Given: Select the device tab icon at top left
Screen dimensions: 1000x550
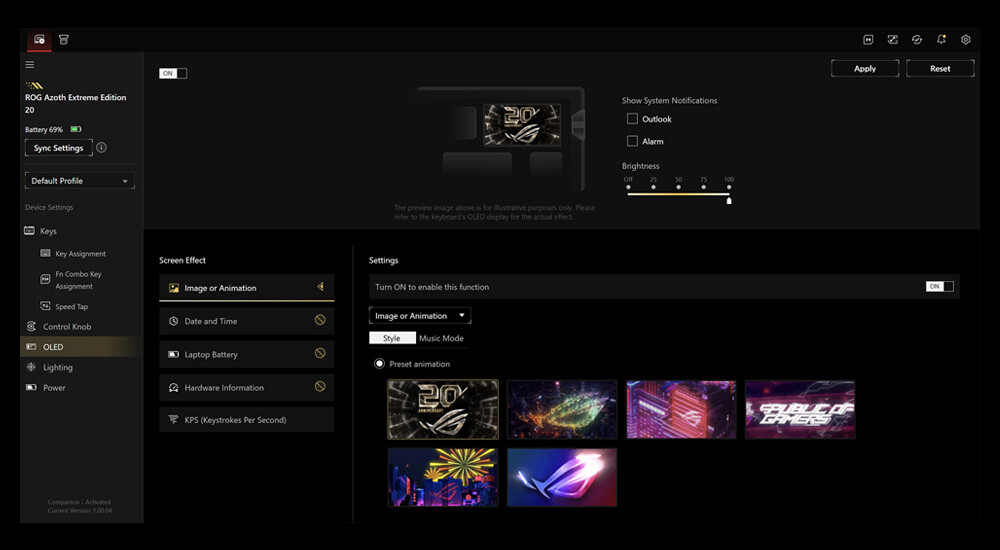Looking at the screenshot, I should (x=40, y=40).
